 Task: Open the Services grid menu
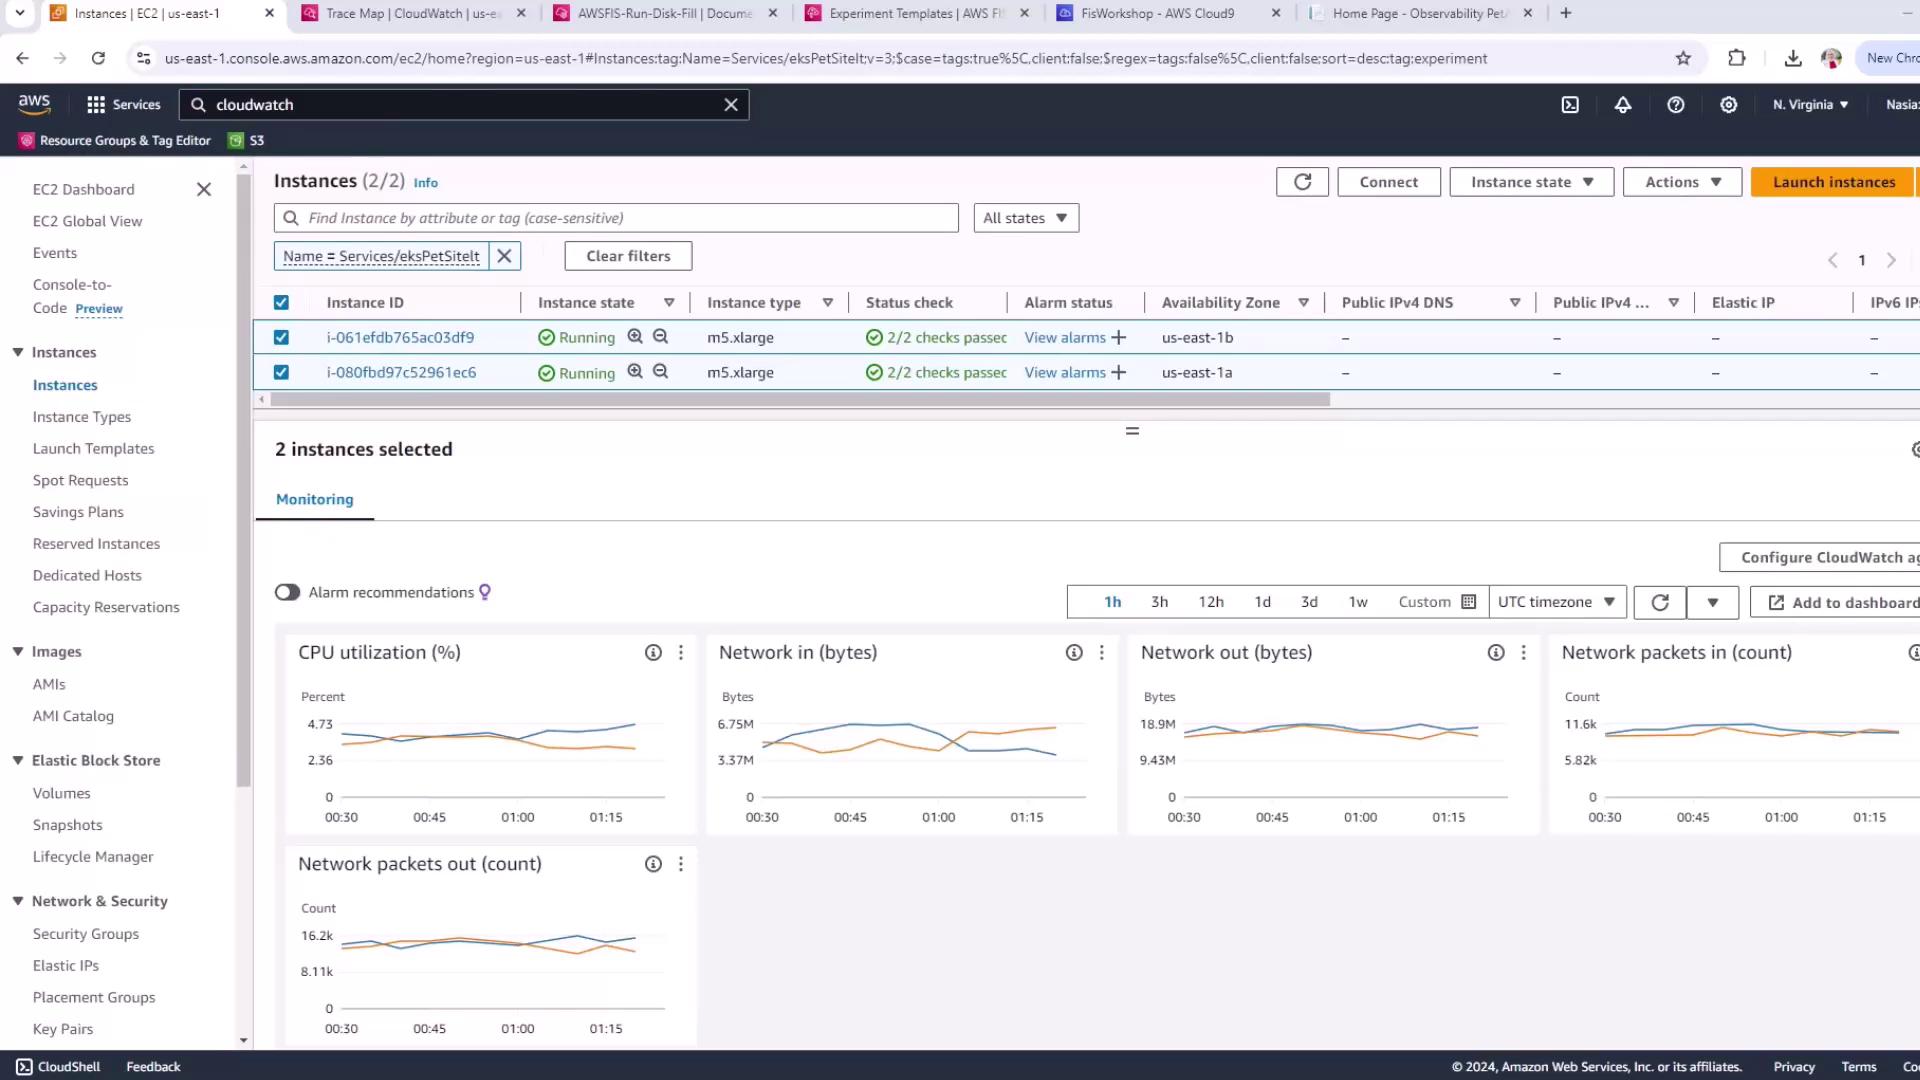tap(96, 105)
